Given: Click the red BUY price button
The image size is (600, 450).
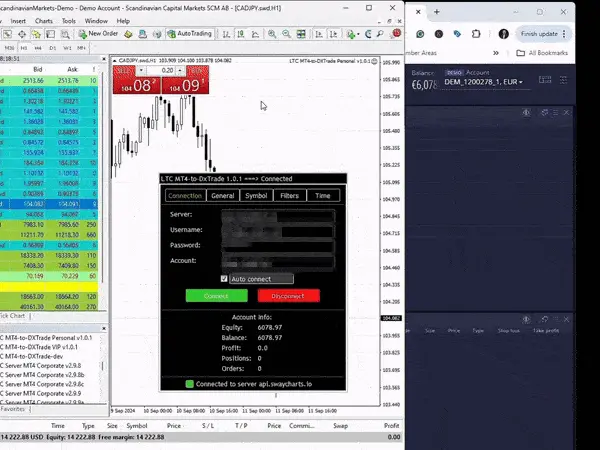Looking at the screenshot, I should [185, 85].
